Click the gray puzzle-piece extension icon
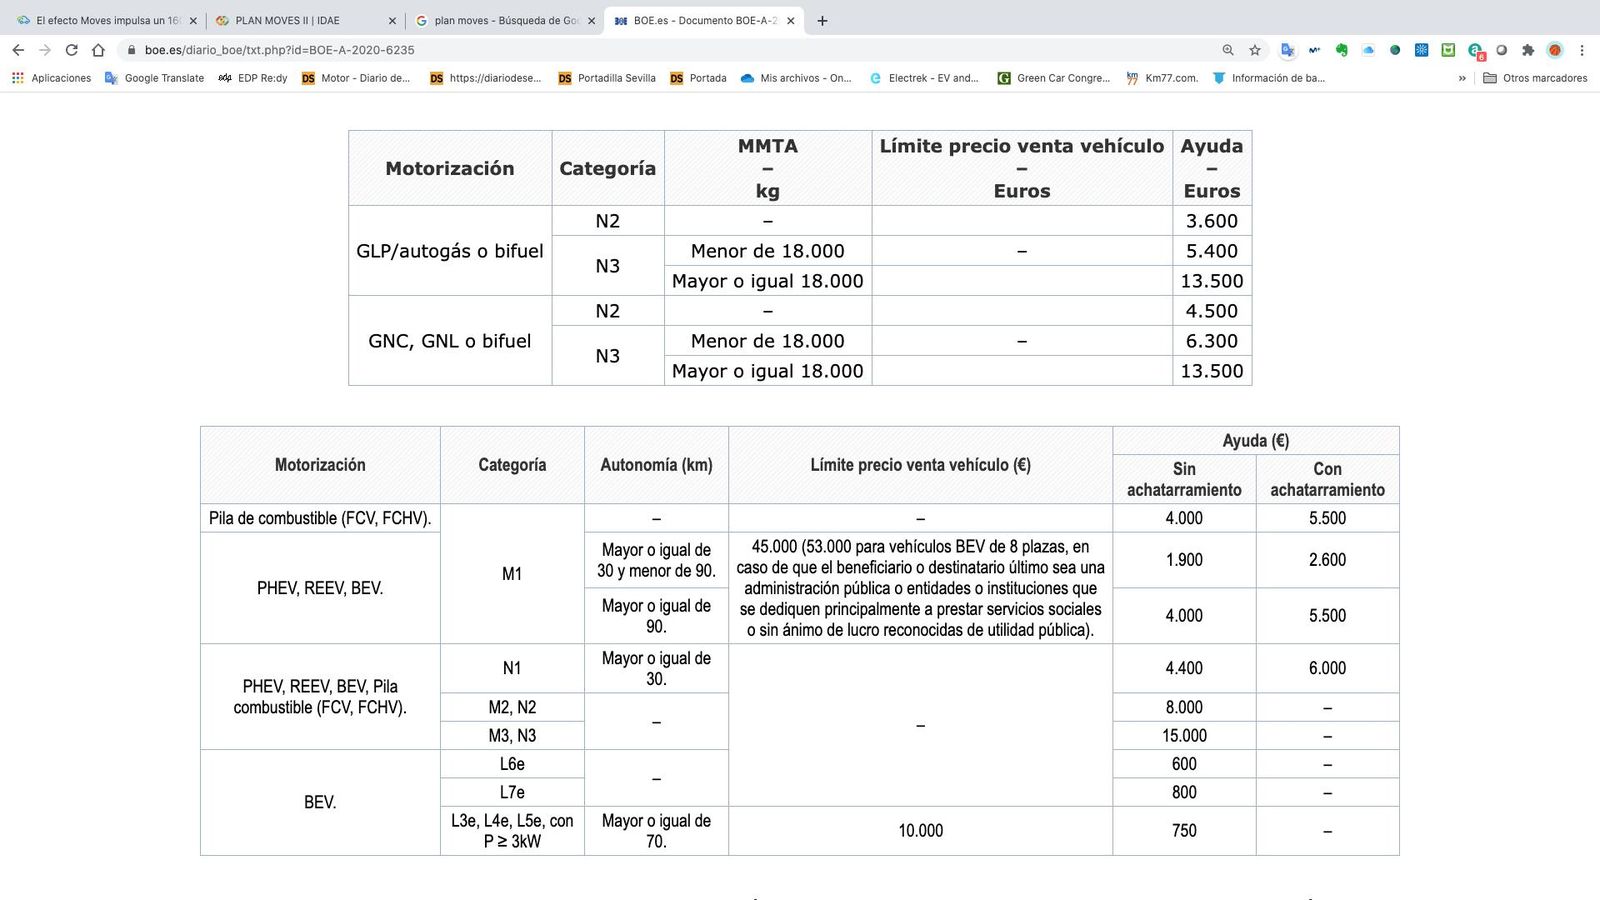Screen dimensions: 1600x900 tap(1529, 49)
